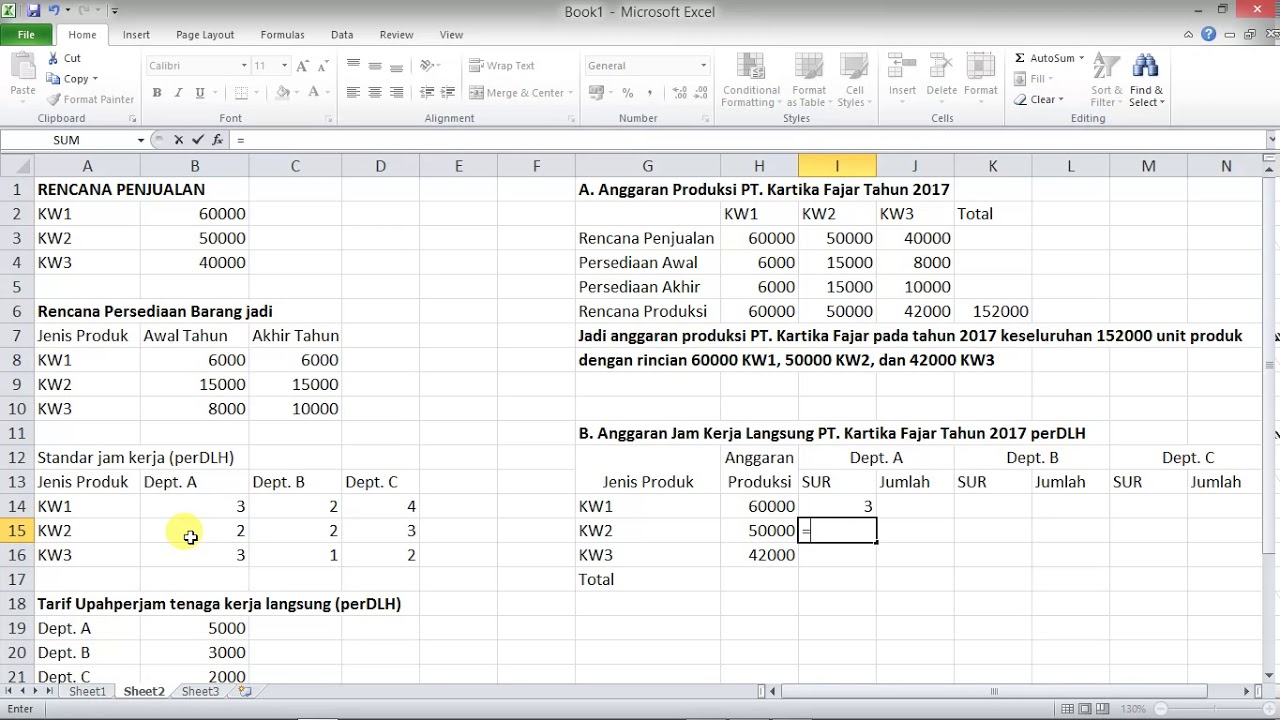
Task: Open the Clear dropdown
Action: pos(1039,100)
